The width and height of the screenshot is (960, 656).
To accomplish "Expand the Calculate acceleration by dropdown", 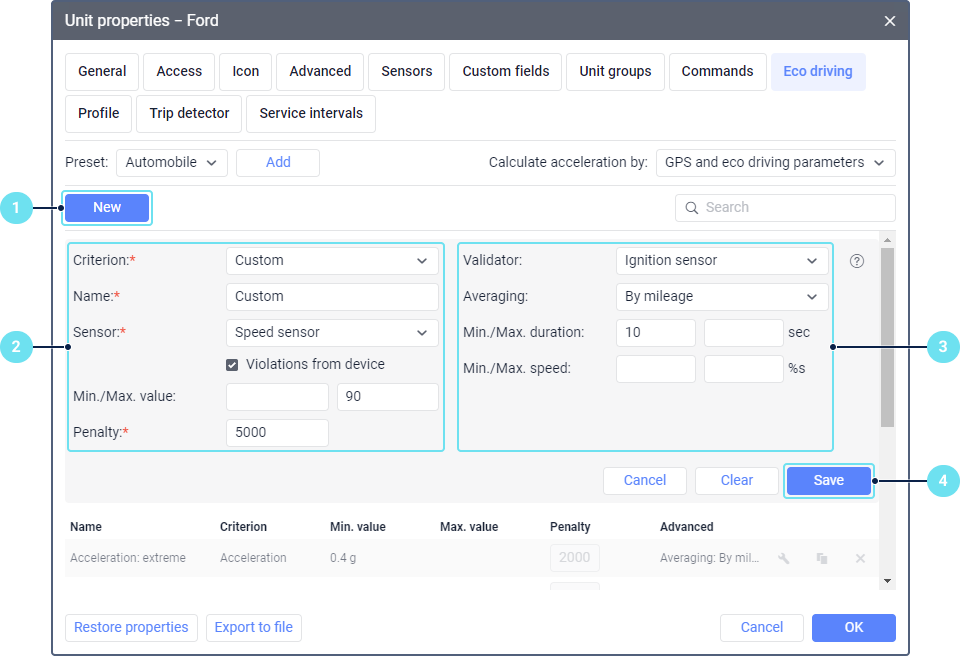I will pyautogui.click(x=775, y=163).
